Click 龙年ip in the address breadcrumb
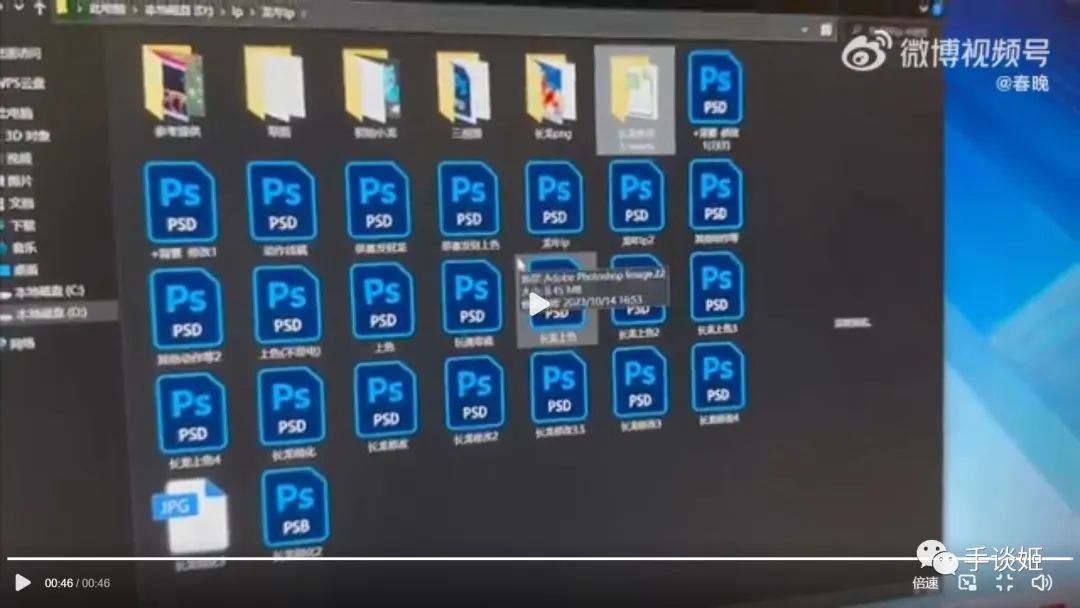 (x=277, y=12)
